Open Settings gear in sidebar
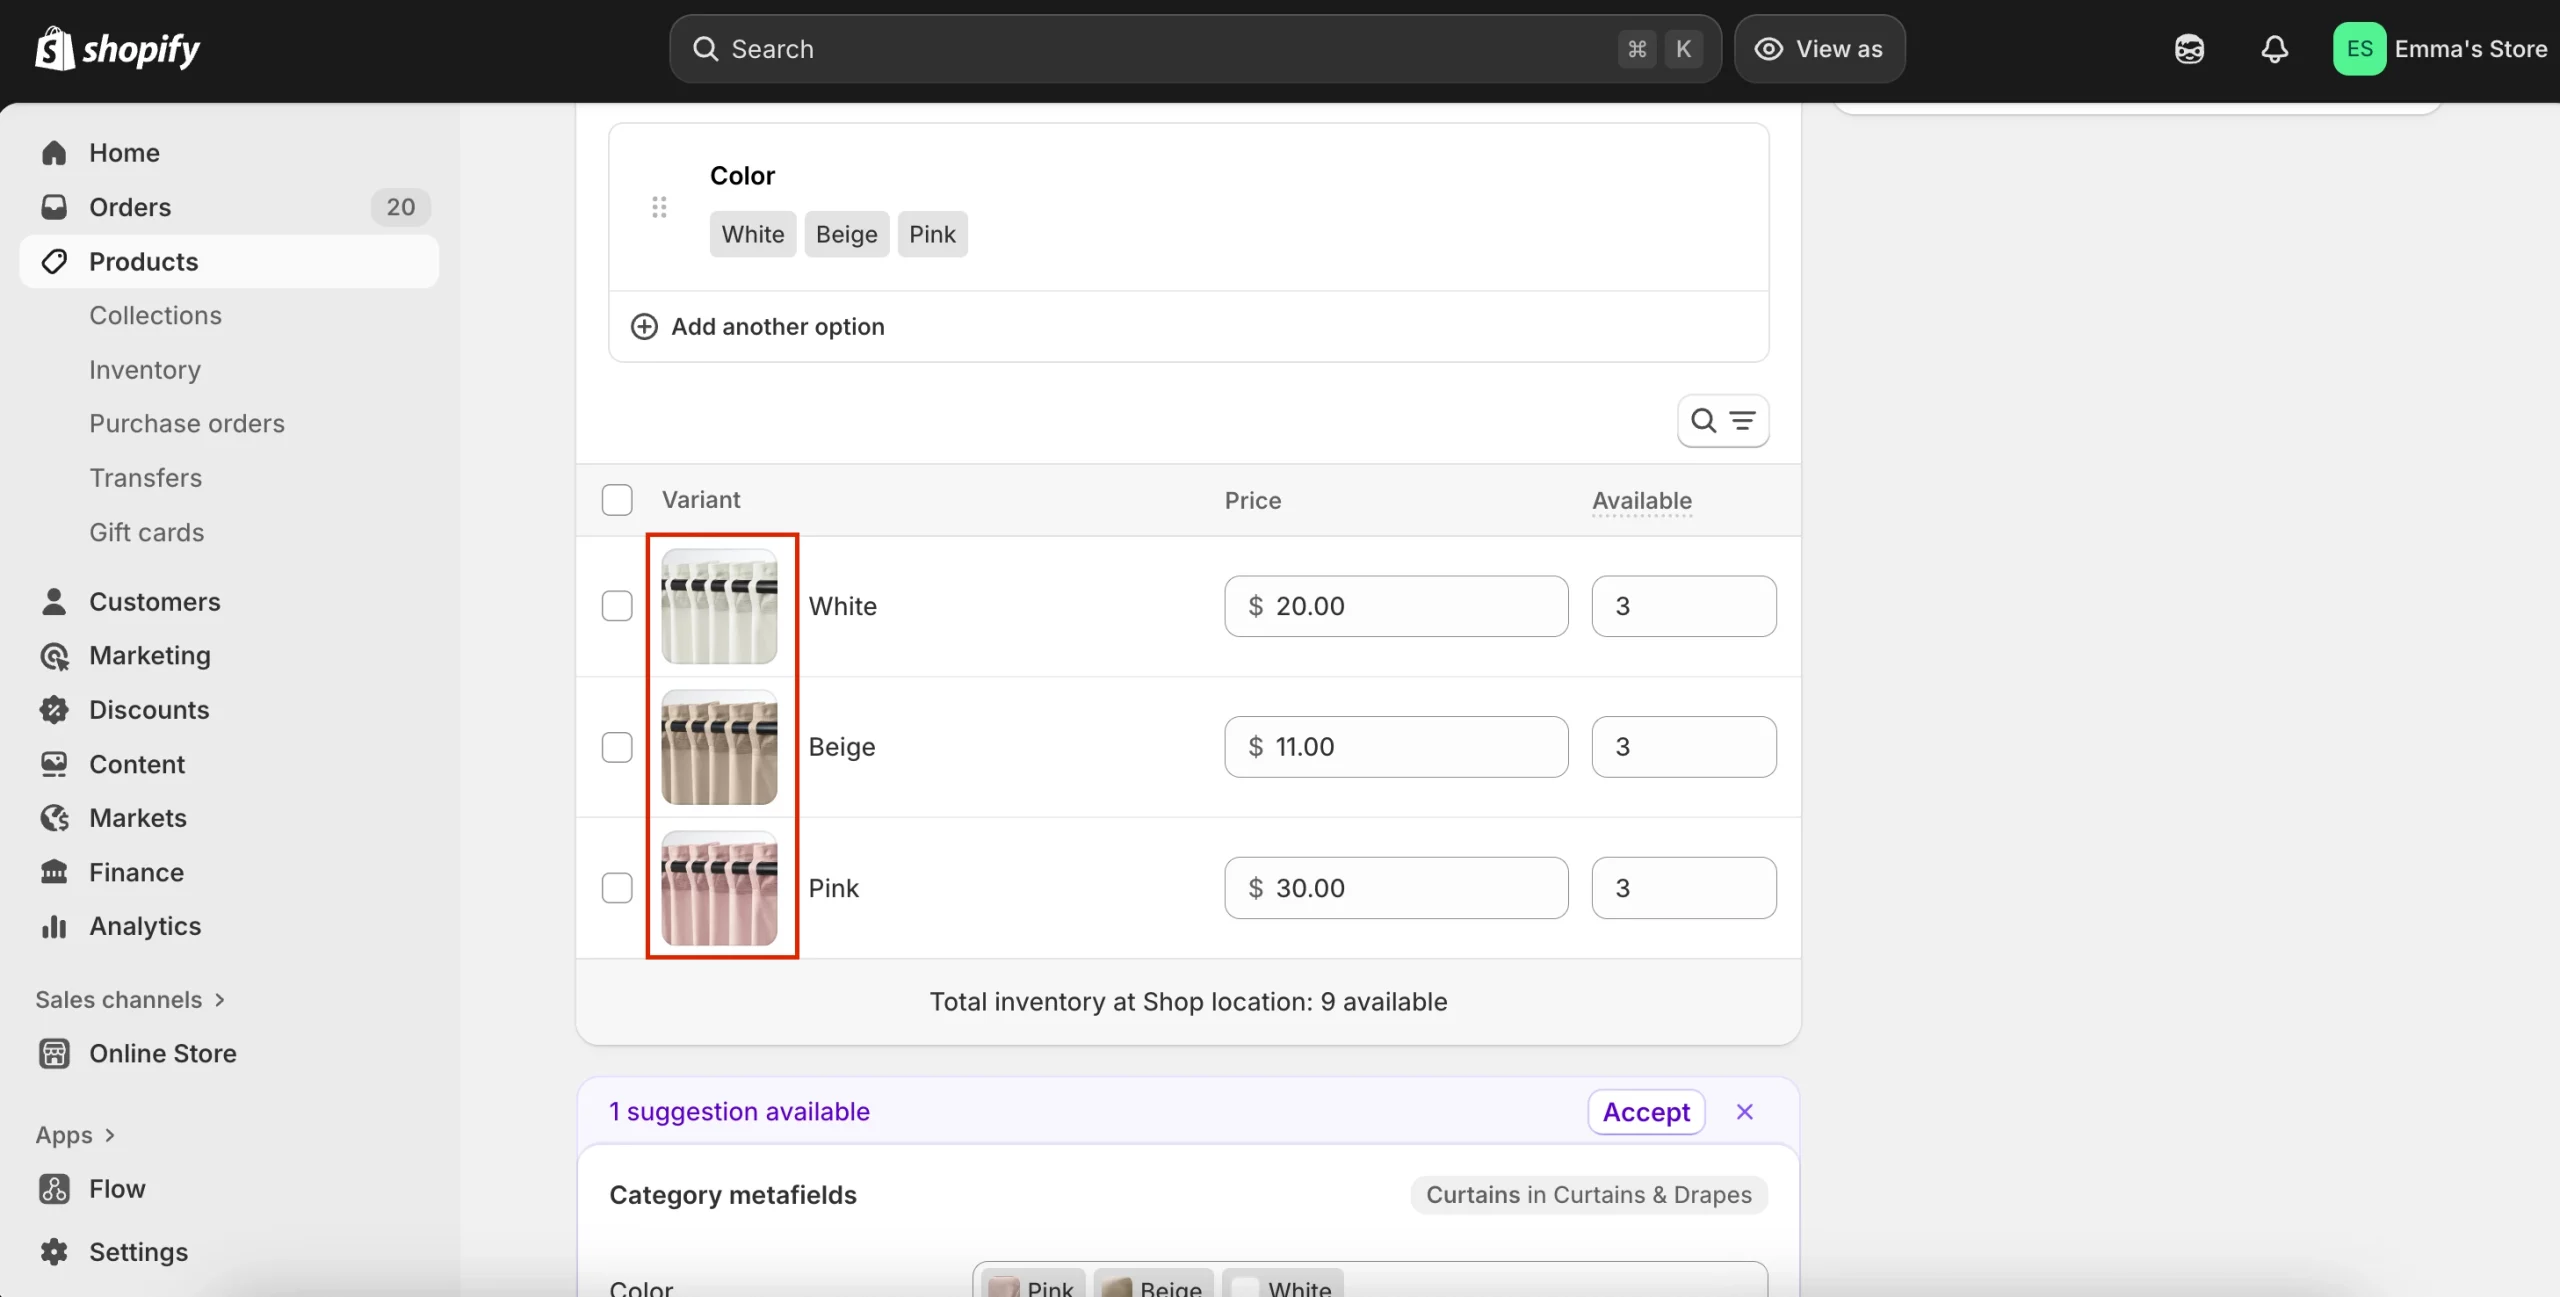The width and height of the screenshot is (2560, 1297). (x=54, y=1251)
